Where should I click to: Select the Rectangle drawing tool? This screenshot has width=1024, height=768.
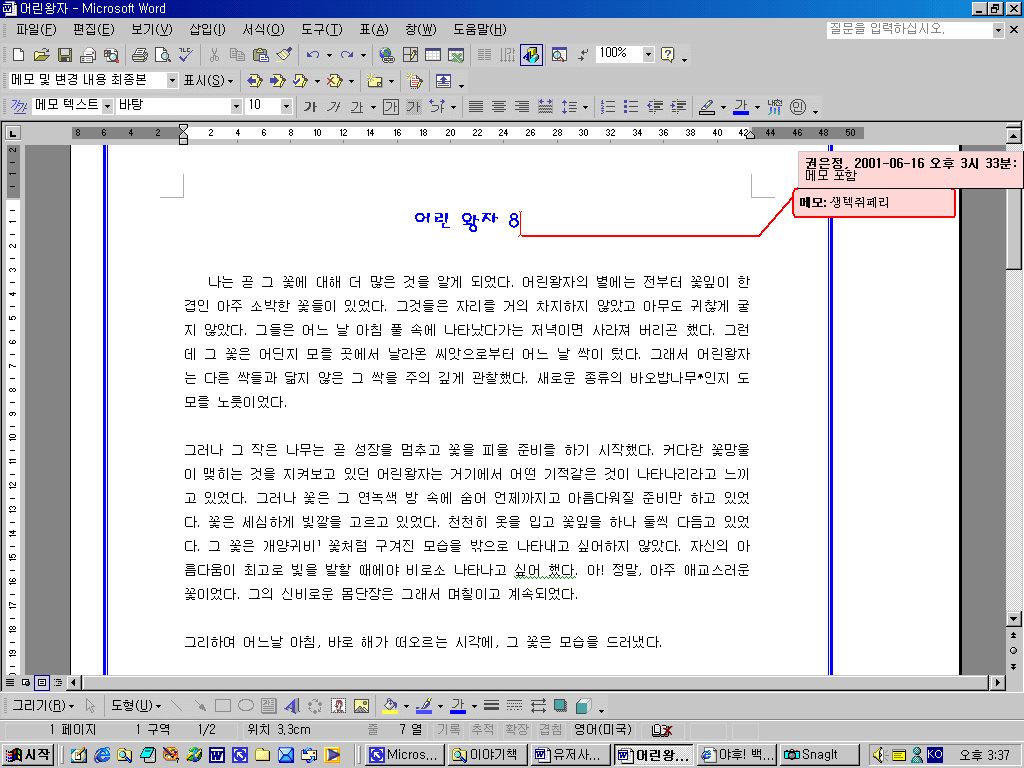click(x=223, y=705)
